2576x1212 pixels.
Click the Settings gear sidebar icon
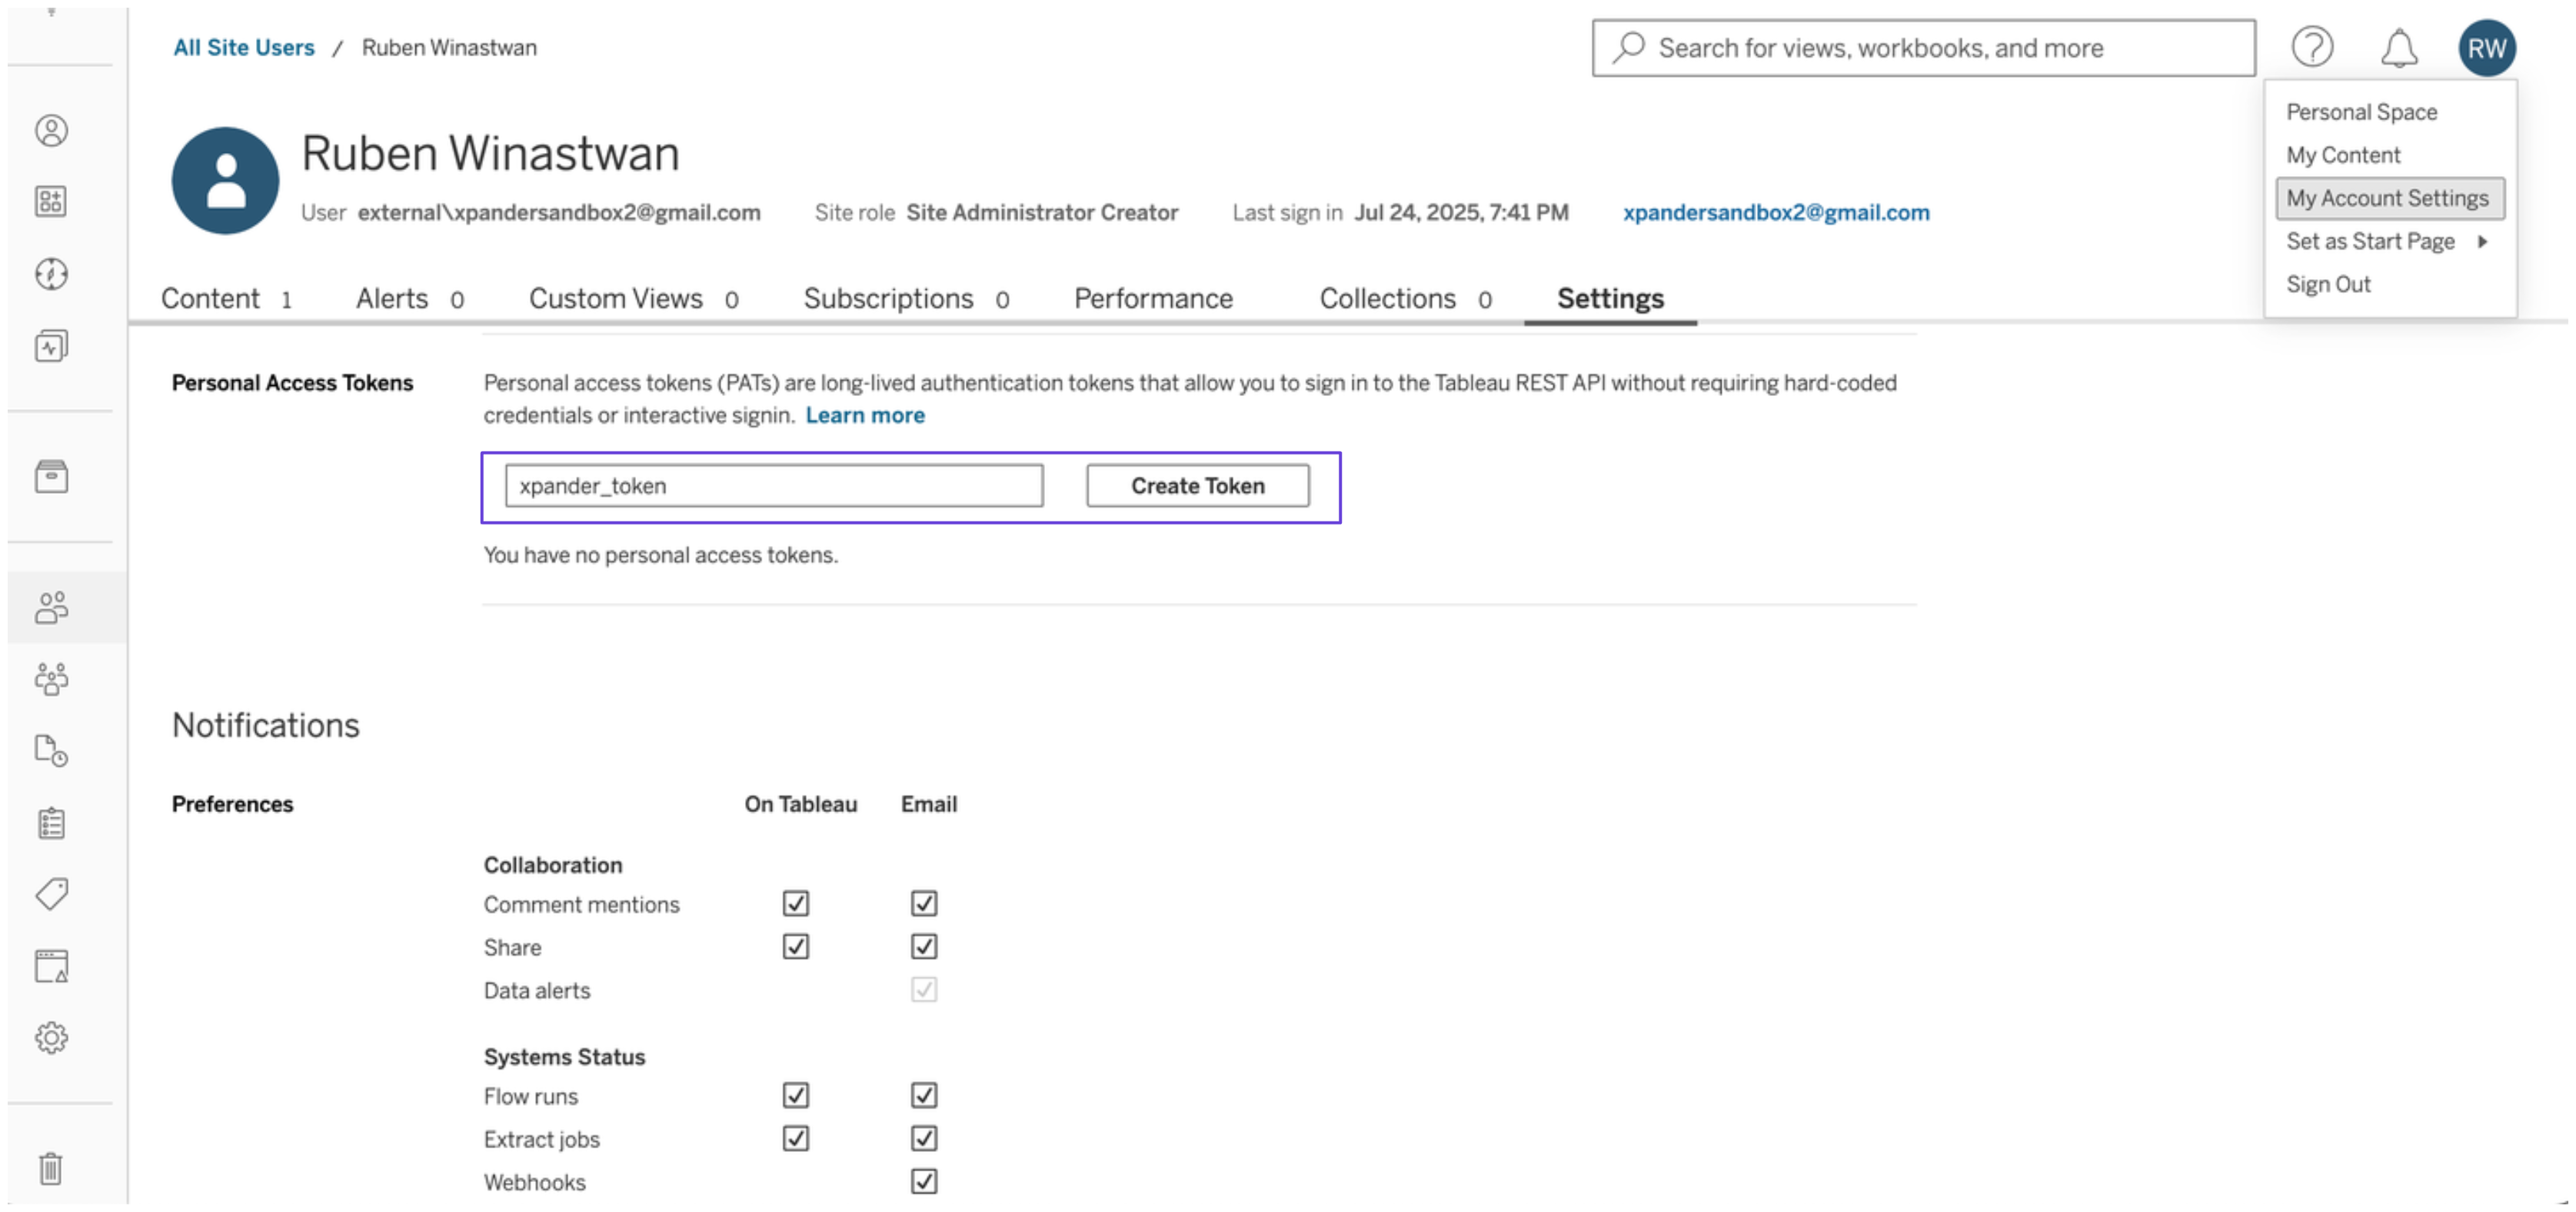click(x=52, y=1038)
